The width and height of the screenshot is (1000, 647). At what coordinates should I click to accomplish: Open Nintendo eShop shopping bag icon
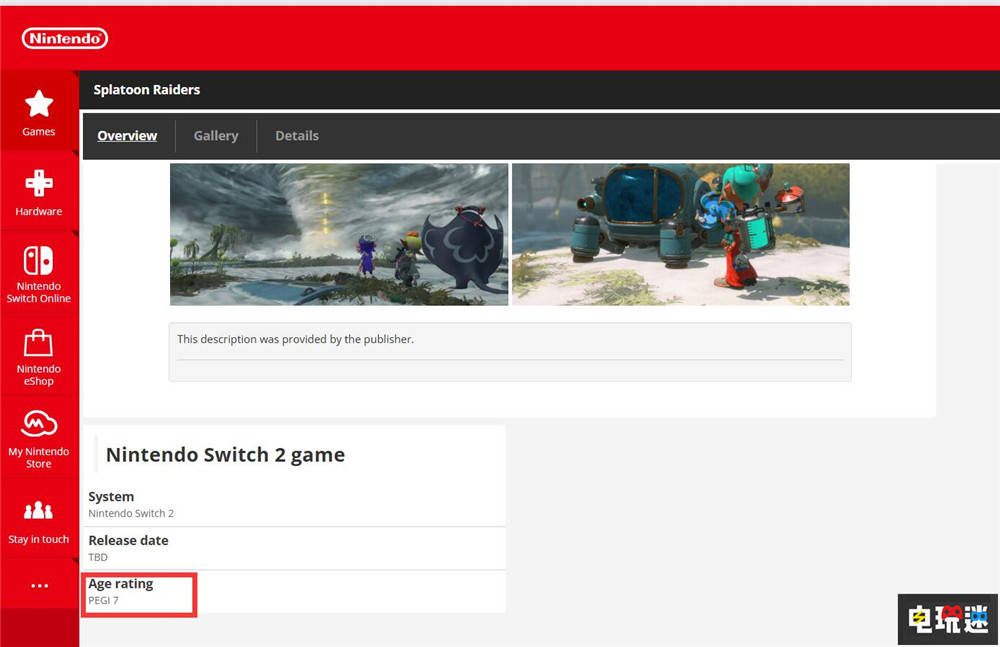pos(39,344)
